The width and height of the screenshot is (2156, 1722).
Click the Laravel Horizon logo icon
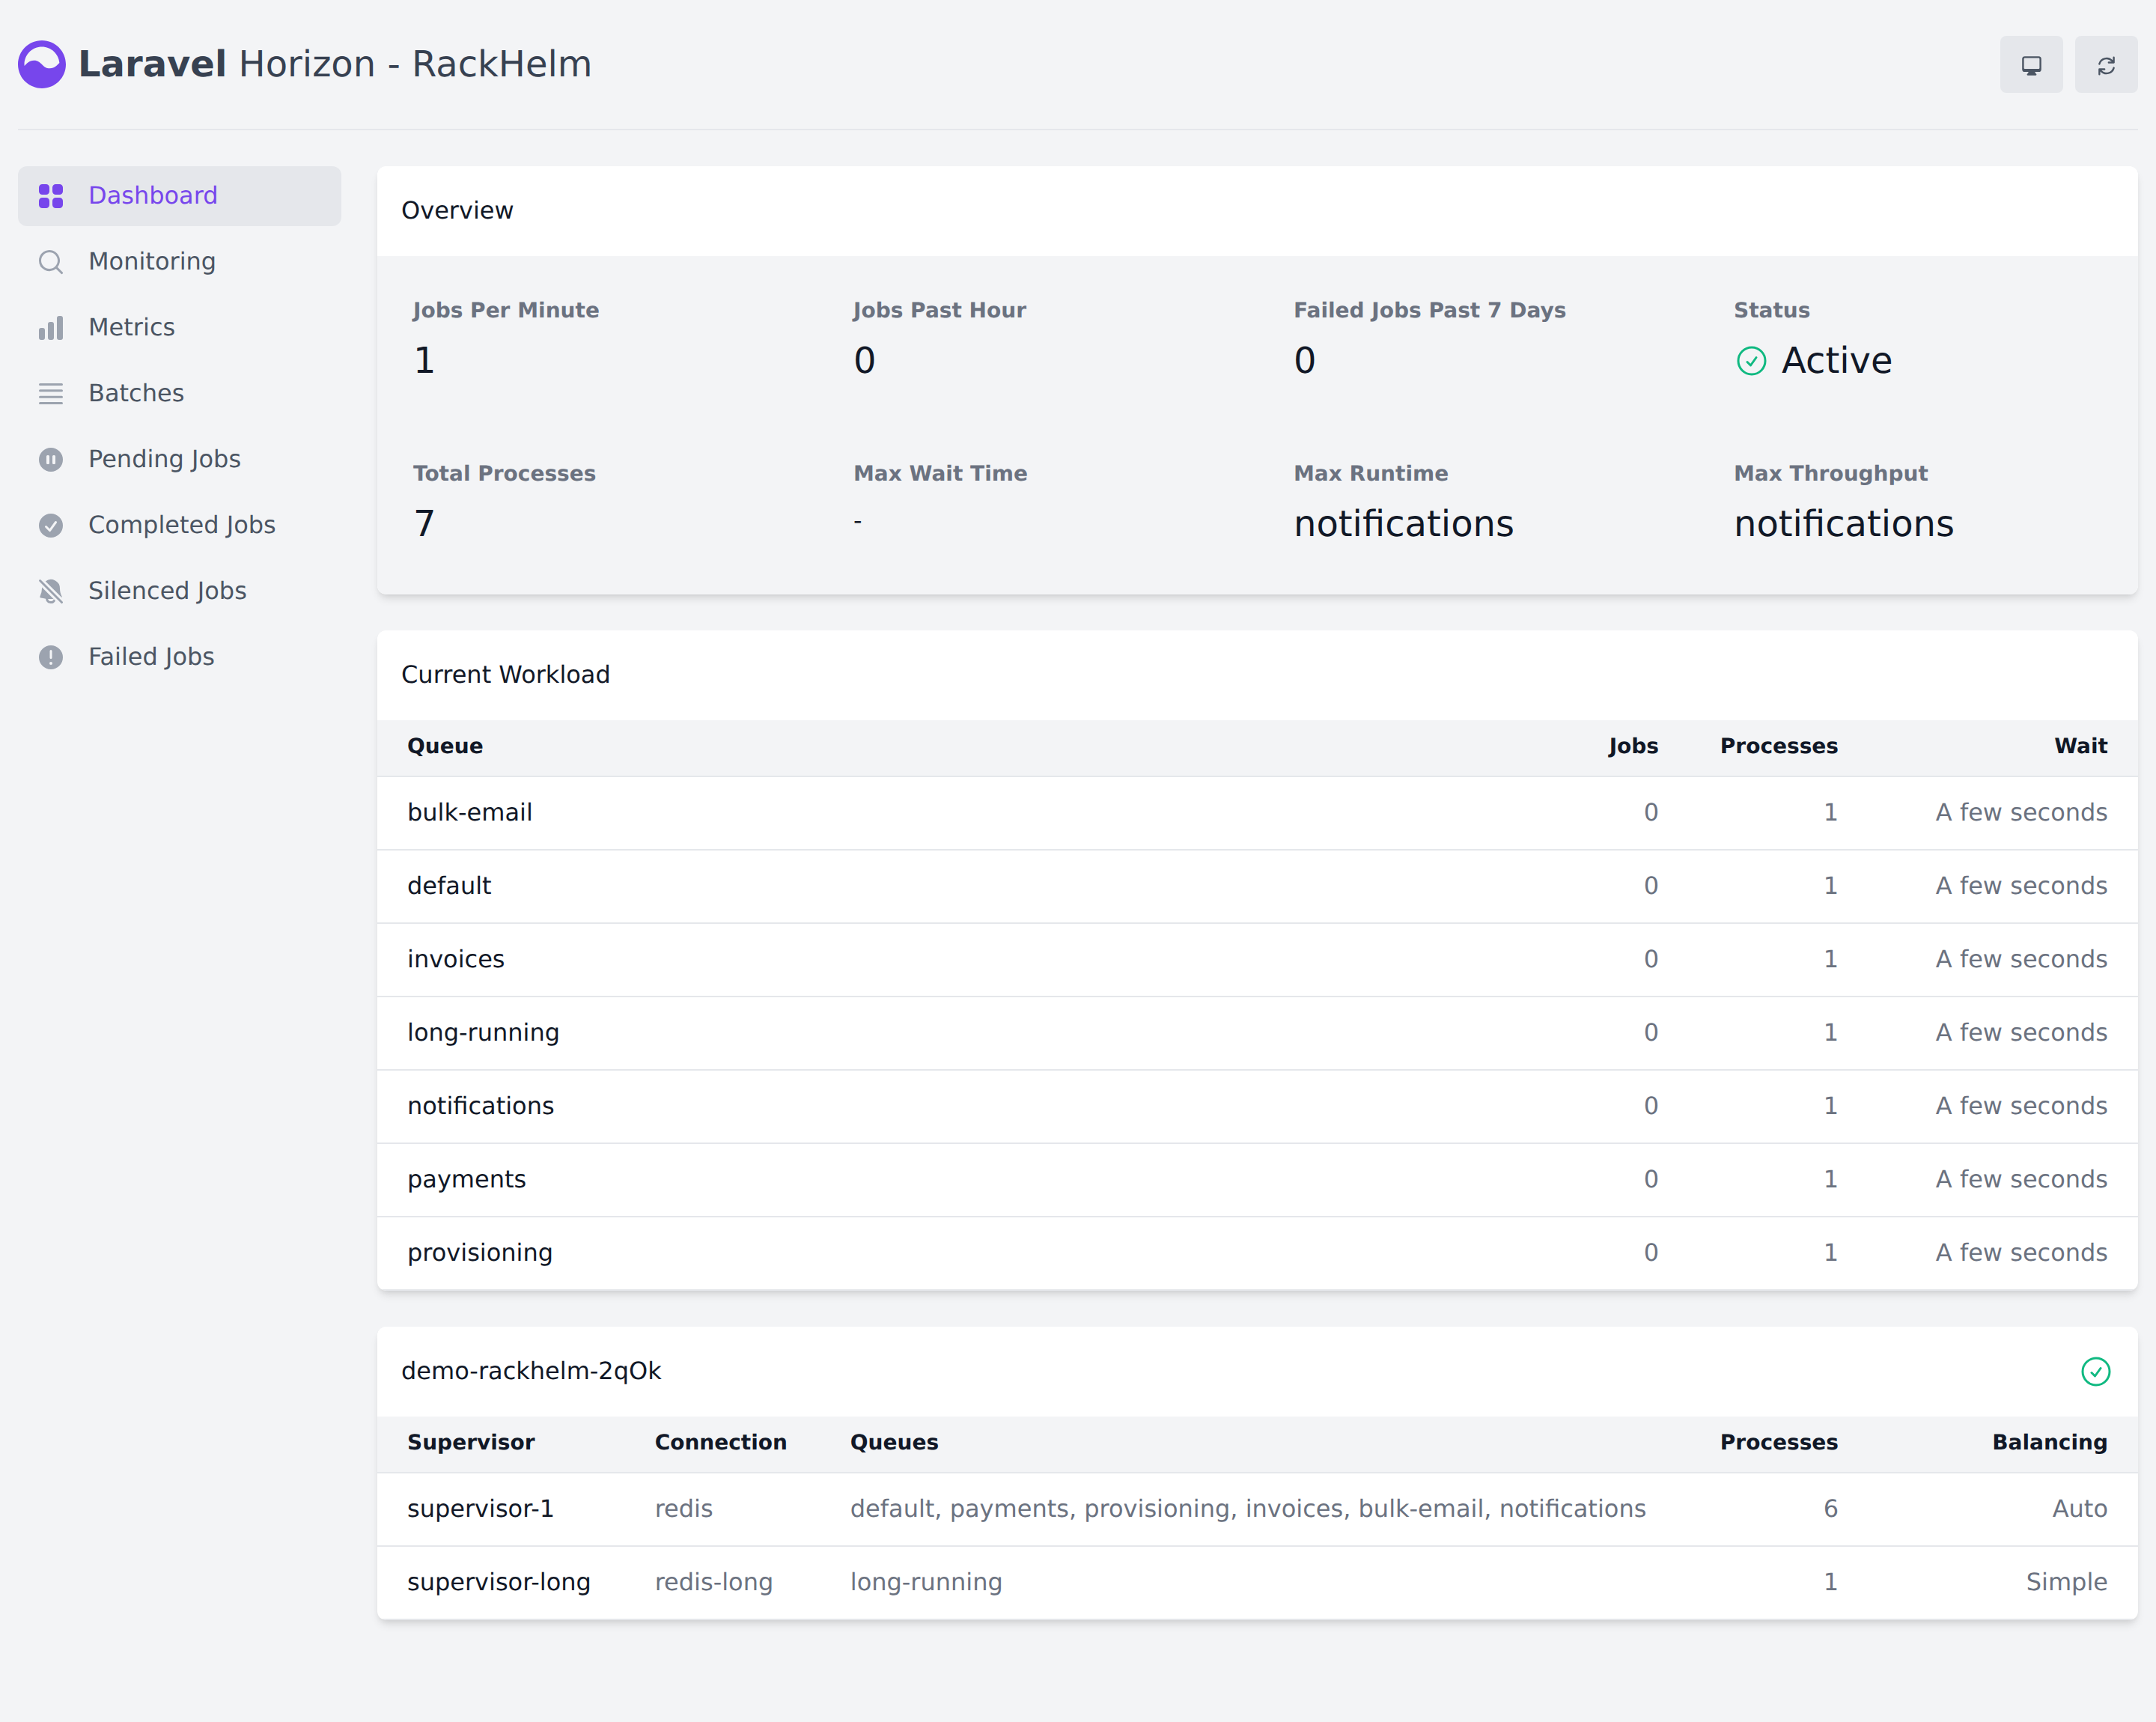pyautogui.click(x=42, y=65)
